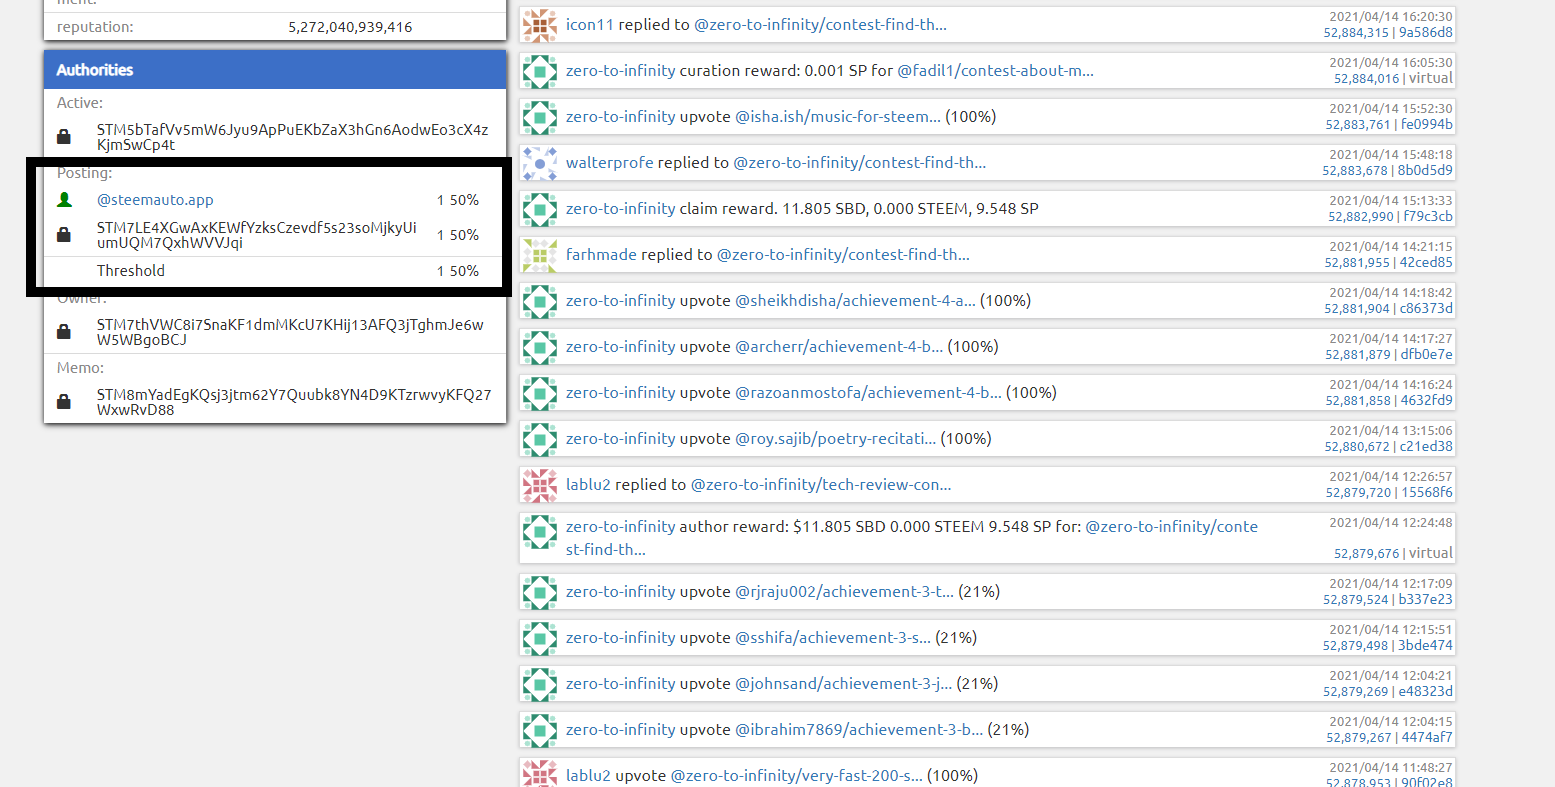
Task: Open block number 52,881,858
Action: point(1358,401)
